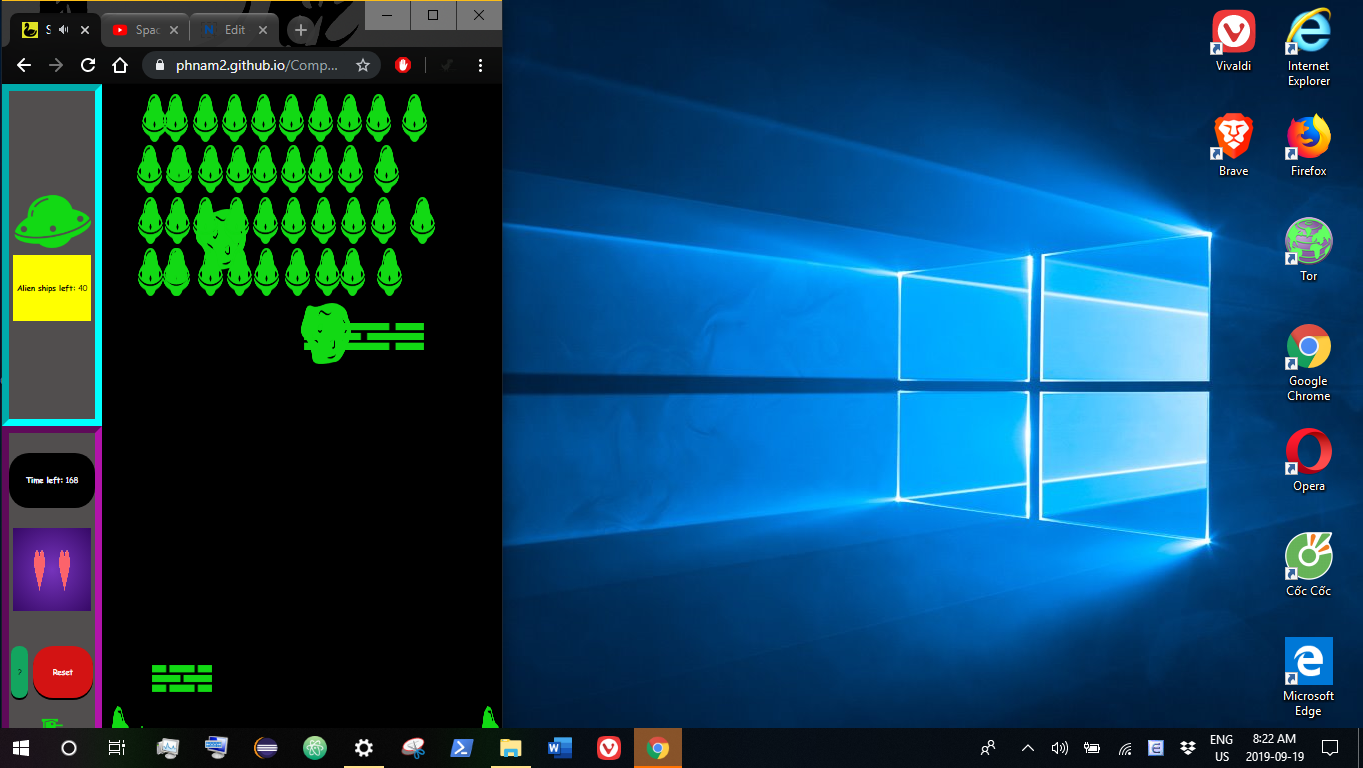Open Microsoft Edge desktop shortcut
Viewport: 1363px width, 768px height.
[1308, 677]
